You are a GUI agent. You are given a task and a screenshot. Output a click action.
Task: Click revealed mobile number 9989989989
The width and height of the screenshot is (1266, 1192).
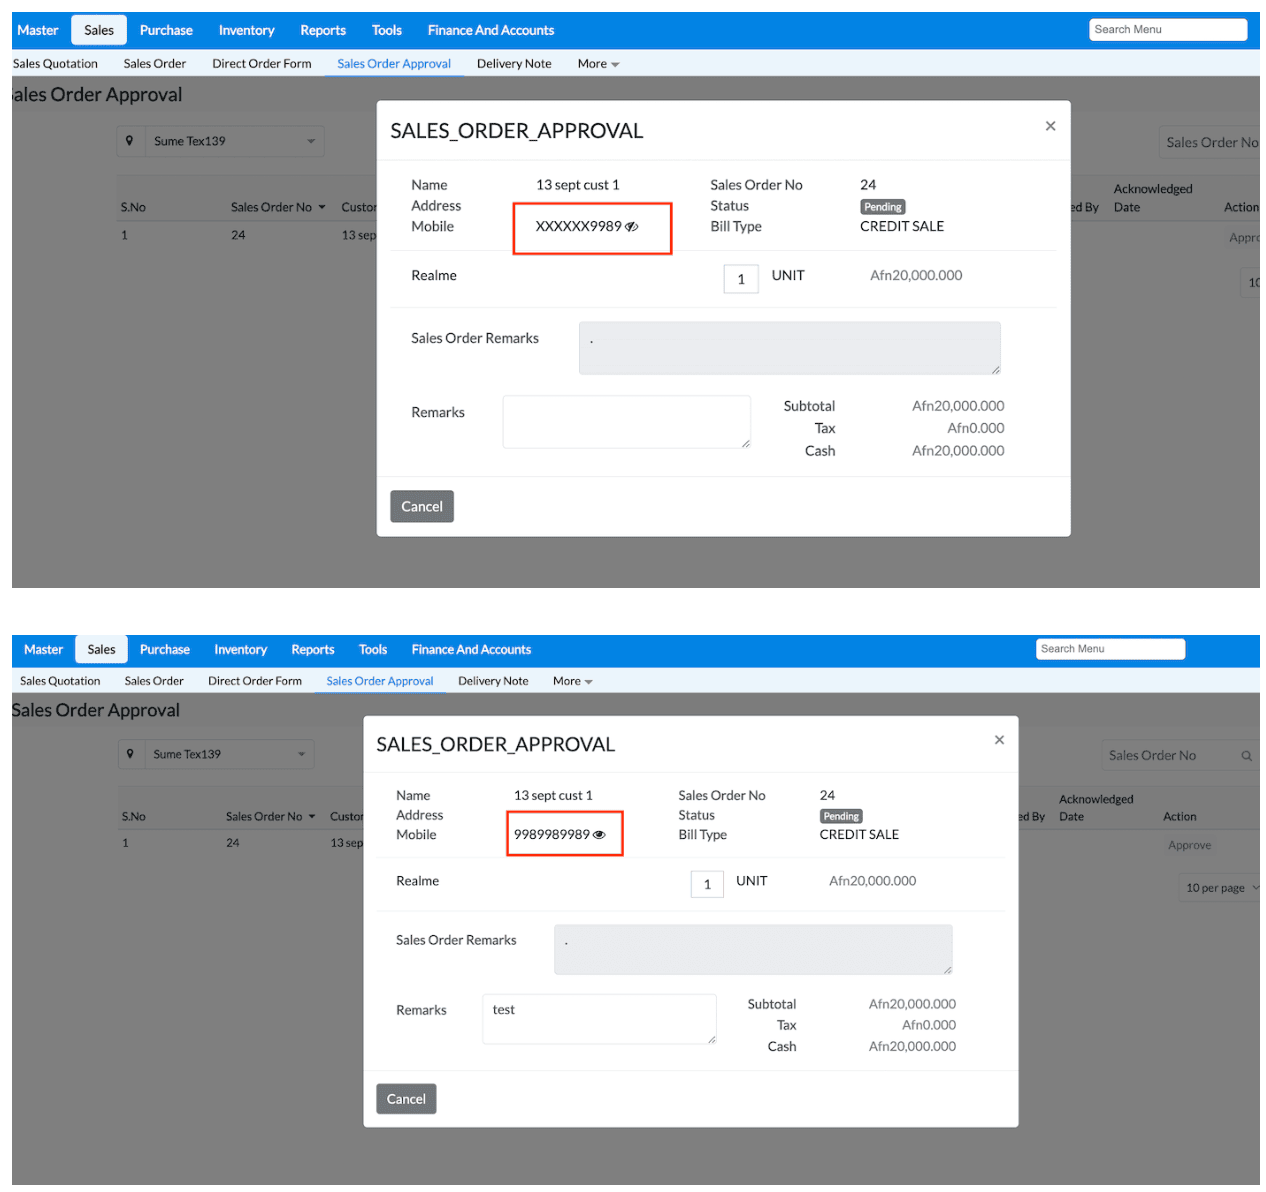pyautogui.click(x=552, y=835)
